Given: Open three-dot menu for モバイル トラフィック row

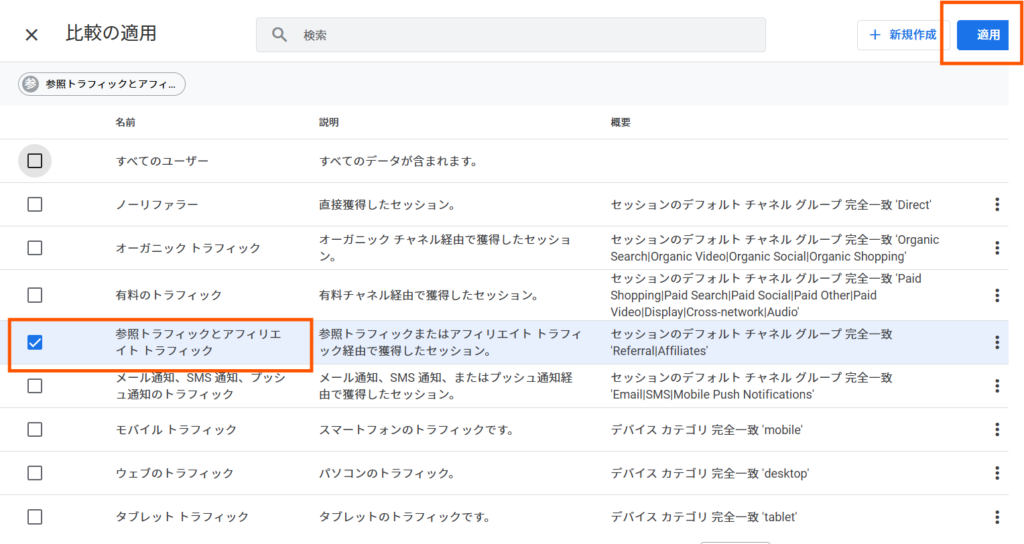Looking at the screenshot, I should coord(996,430).
